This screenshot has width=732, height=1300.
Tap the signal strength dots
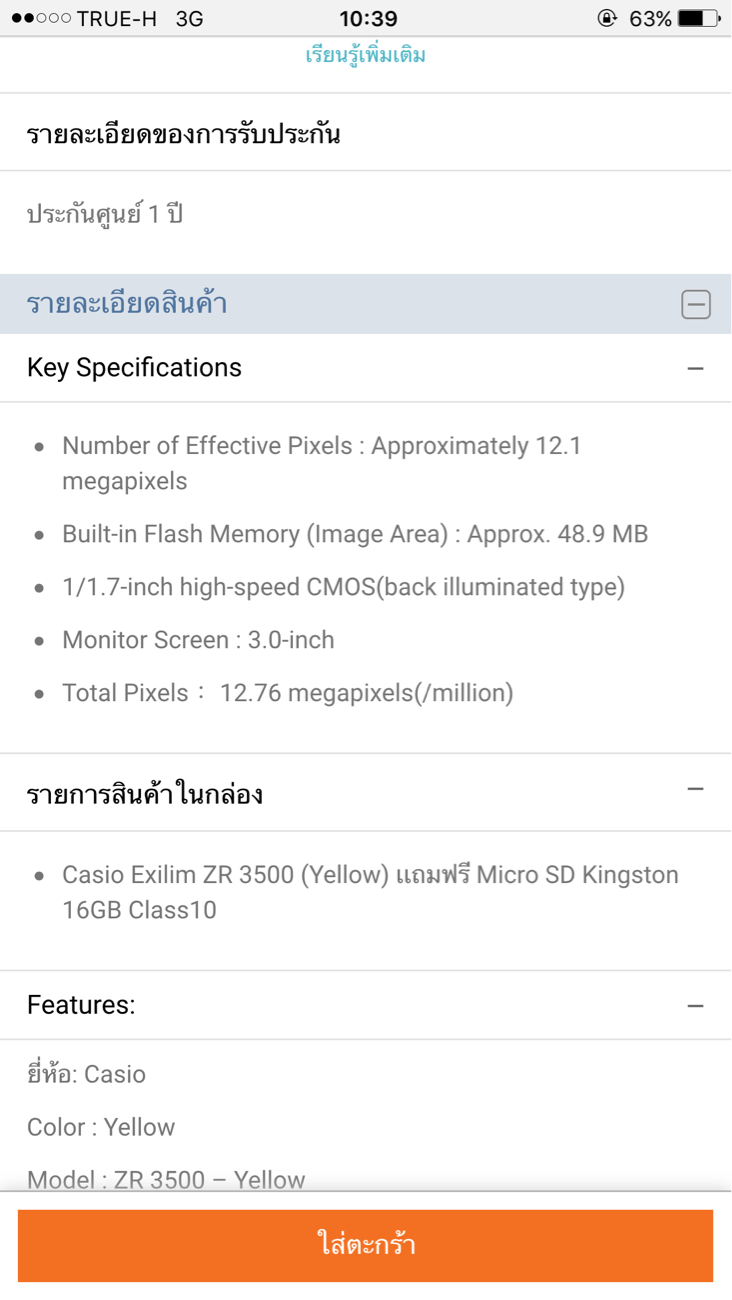pyautogui.click(x=41, y=19)
